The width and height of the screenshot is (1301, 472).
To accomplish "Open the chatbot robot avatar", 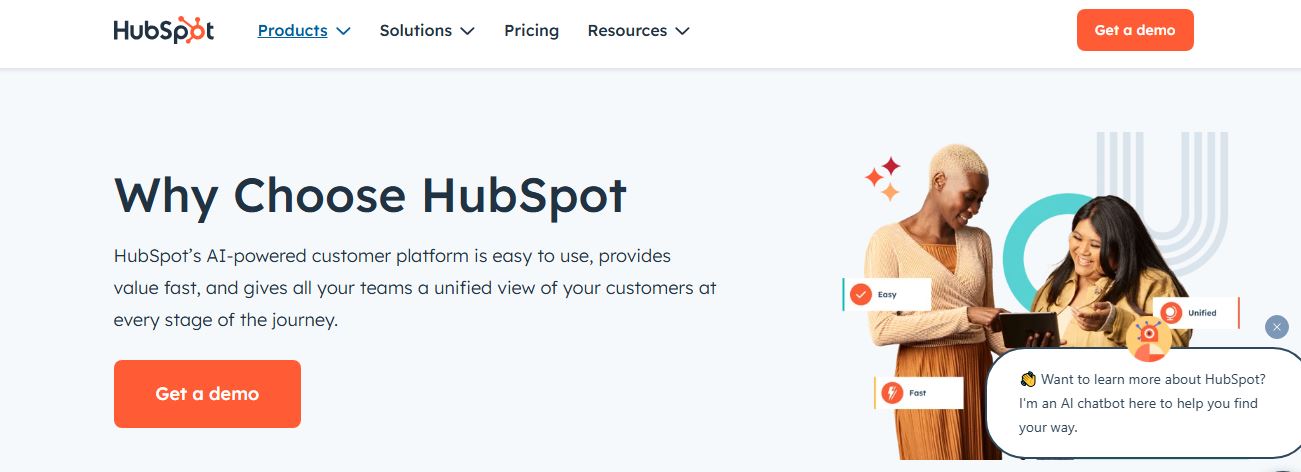I will click(1148, 338).
